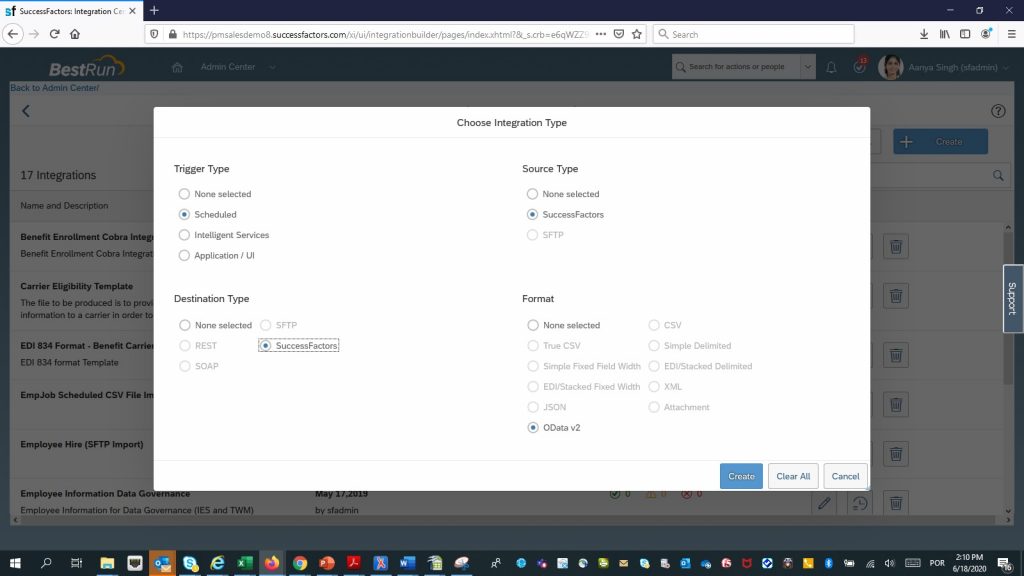Image resolution: width=1024 pixels, height=576 pixels.
Task: Open Windows taskbar search icon
Action: pyautogui.click(x=46, y=563)
